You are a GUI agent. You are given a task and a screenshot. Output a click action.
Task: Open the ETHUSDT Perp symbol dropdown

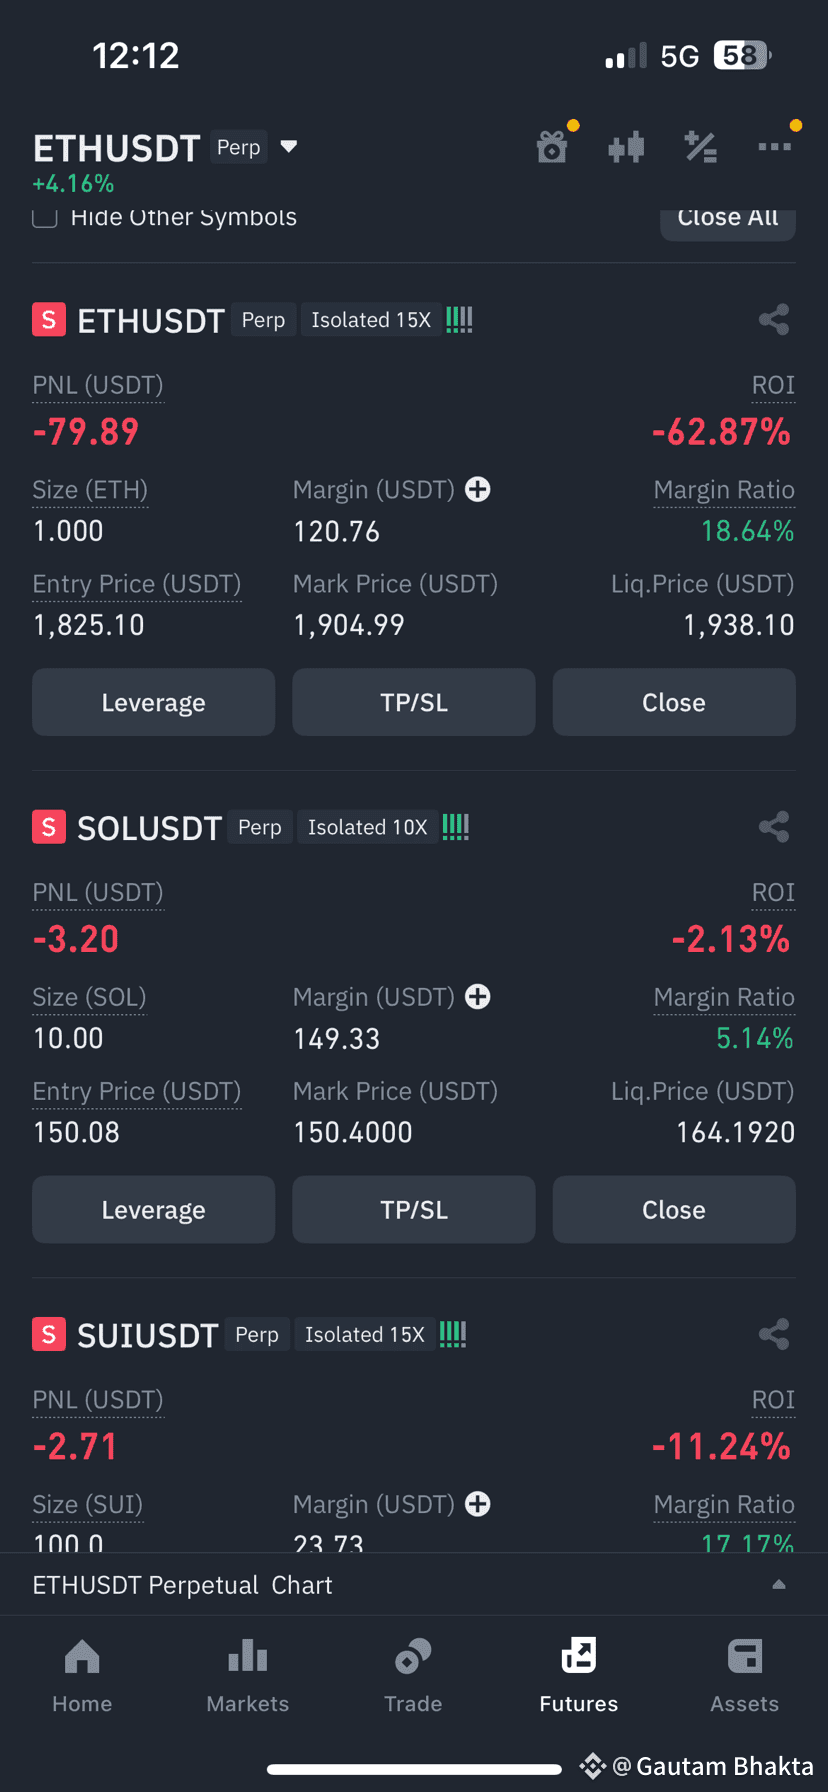coord(289,147)
